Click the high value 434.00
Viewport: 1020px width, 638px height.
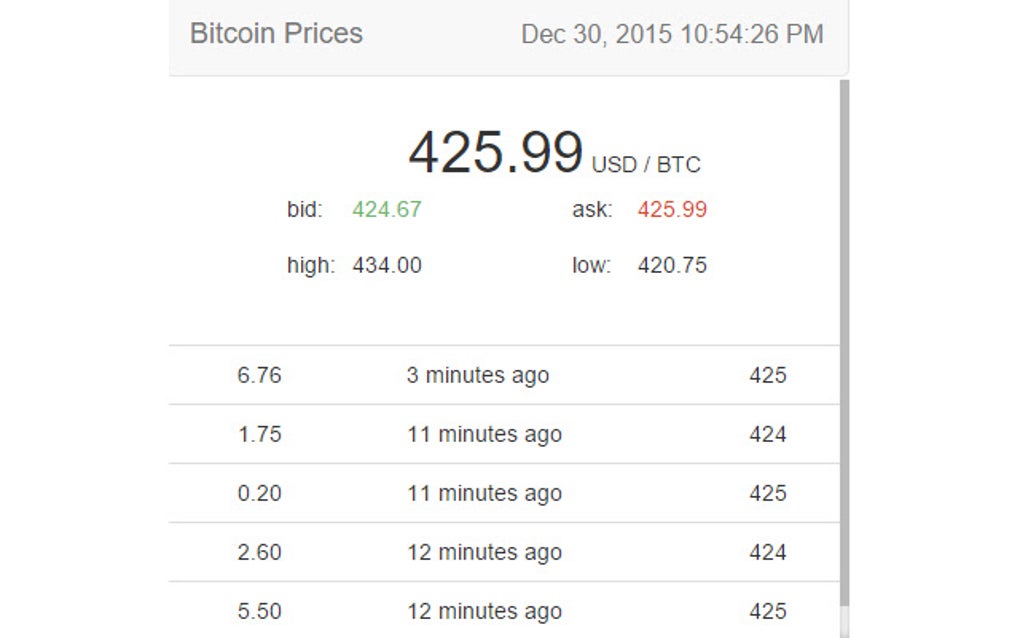point(387,265)
